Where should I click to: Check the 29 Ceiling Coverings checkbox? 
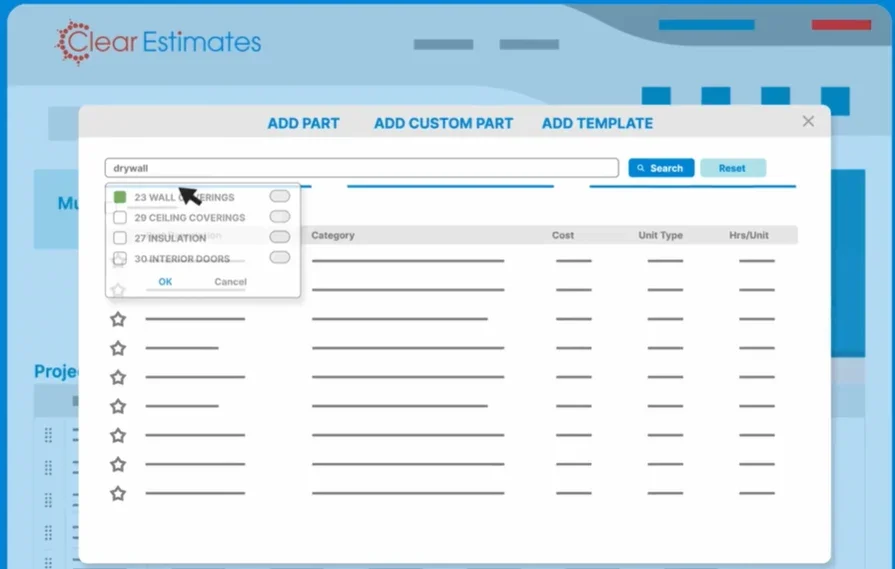(120, 217)
